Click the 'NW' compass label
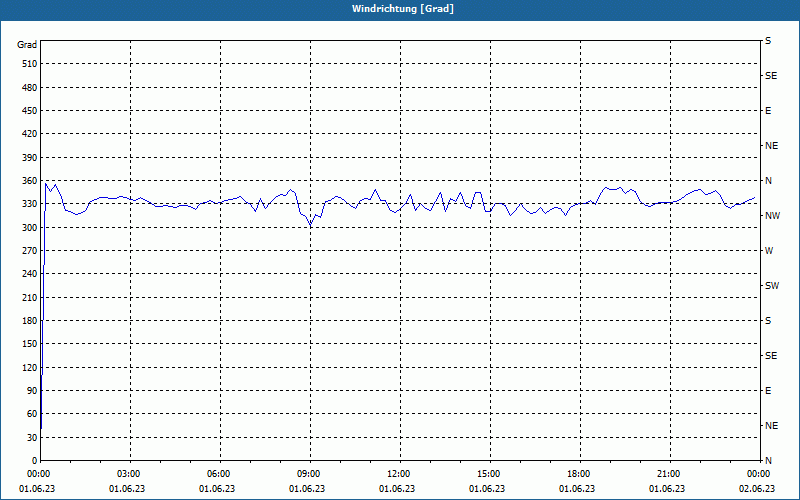The width and height of the screenshot is (800, 500). [x=772, y=216]
